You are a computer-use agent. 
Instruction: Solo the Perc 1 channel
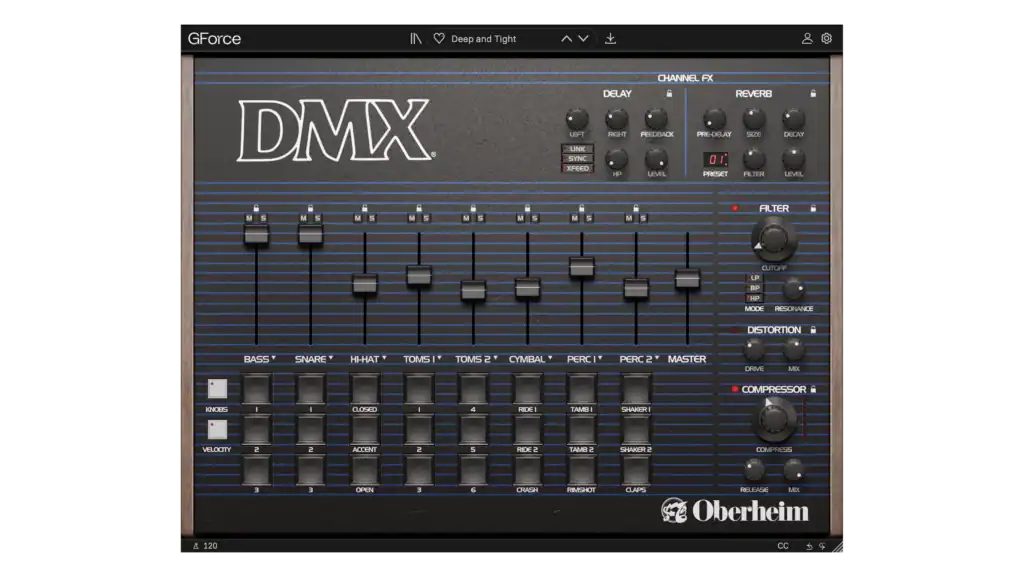588,218
